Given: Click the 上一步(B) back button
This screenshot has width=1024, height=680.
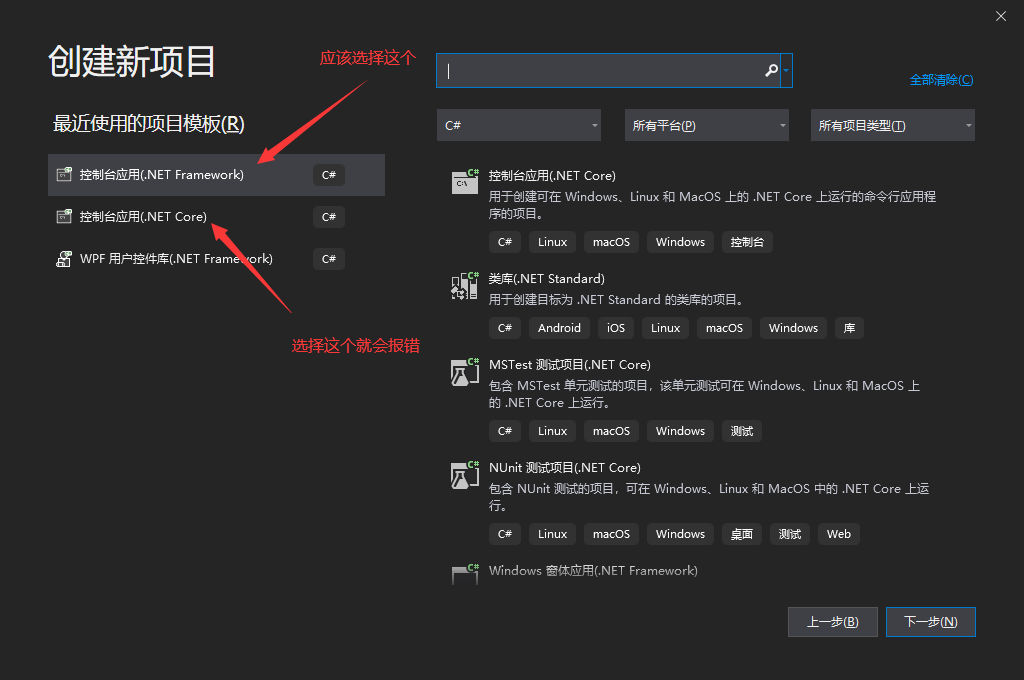Looking at the screenshot, I should (833, 622).
